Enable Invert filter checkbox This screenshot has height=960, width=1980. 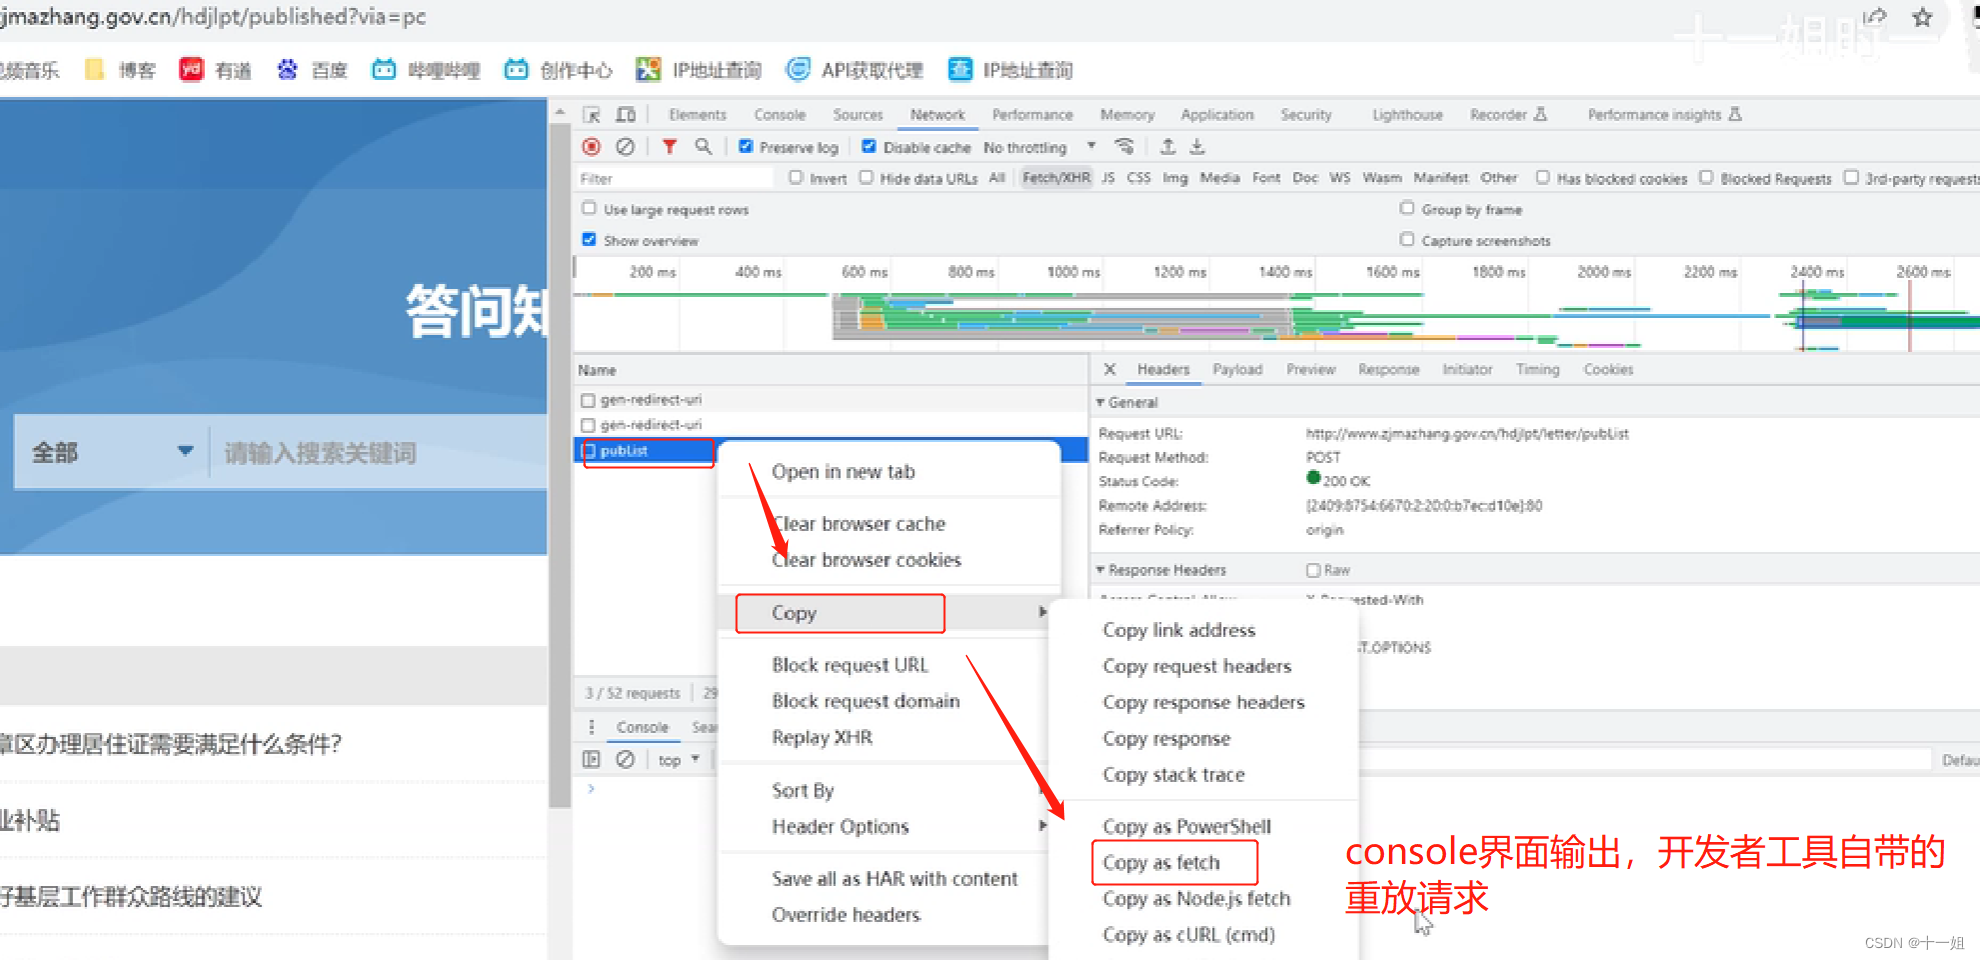pos(796,178)
